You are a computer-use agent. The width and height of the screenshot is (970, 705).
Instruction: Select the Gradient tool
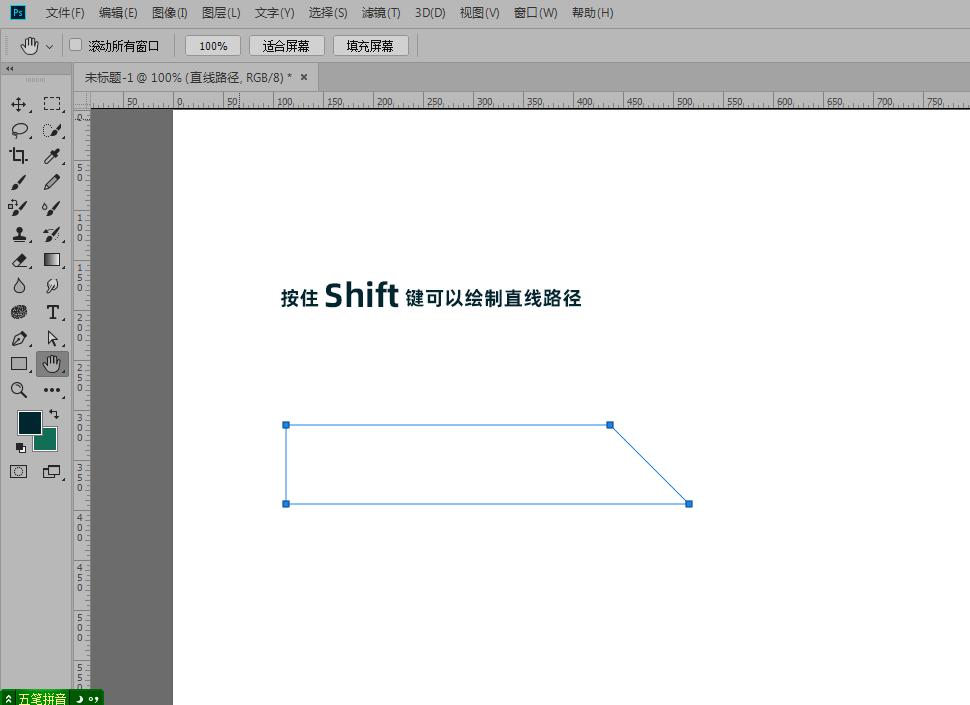pyautogui.click(x=52, y=260)
